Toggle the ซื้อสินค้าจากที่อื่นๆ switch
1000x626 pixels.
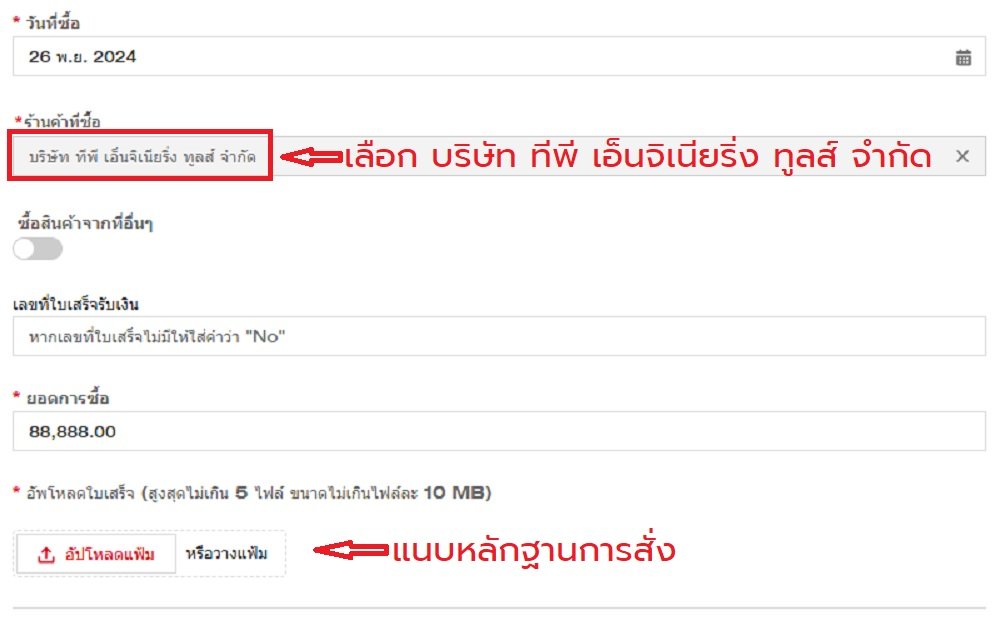38,249
